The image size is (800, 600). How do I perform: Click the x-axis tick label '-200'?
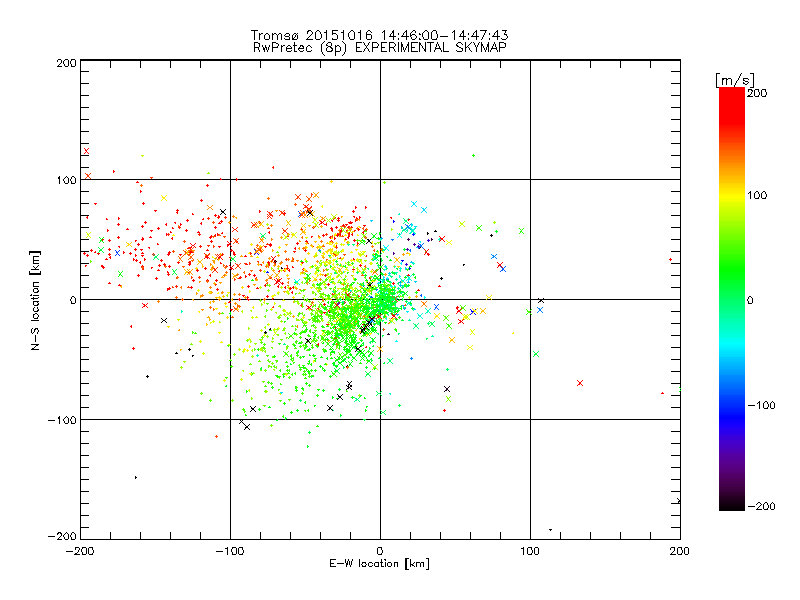[x=80, y=551]
